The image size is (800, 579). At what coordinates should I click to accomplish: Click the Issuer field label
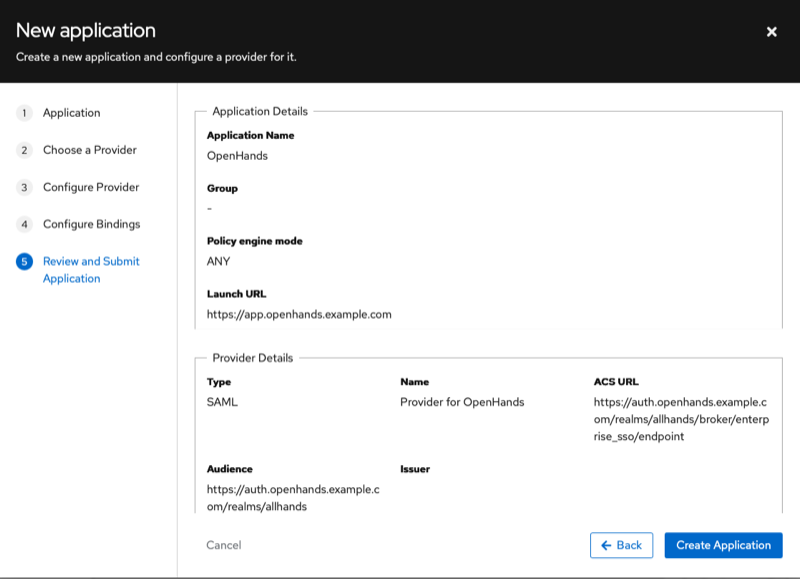[x=415, y=469]
